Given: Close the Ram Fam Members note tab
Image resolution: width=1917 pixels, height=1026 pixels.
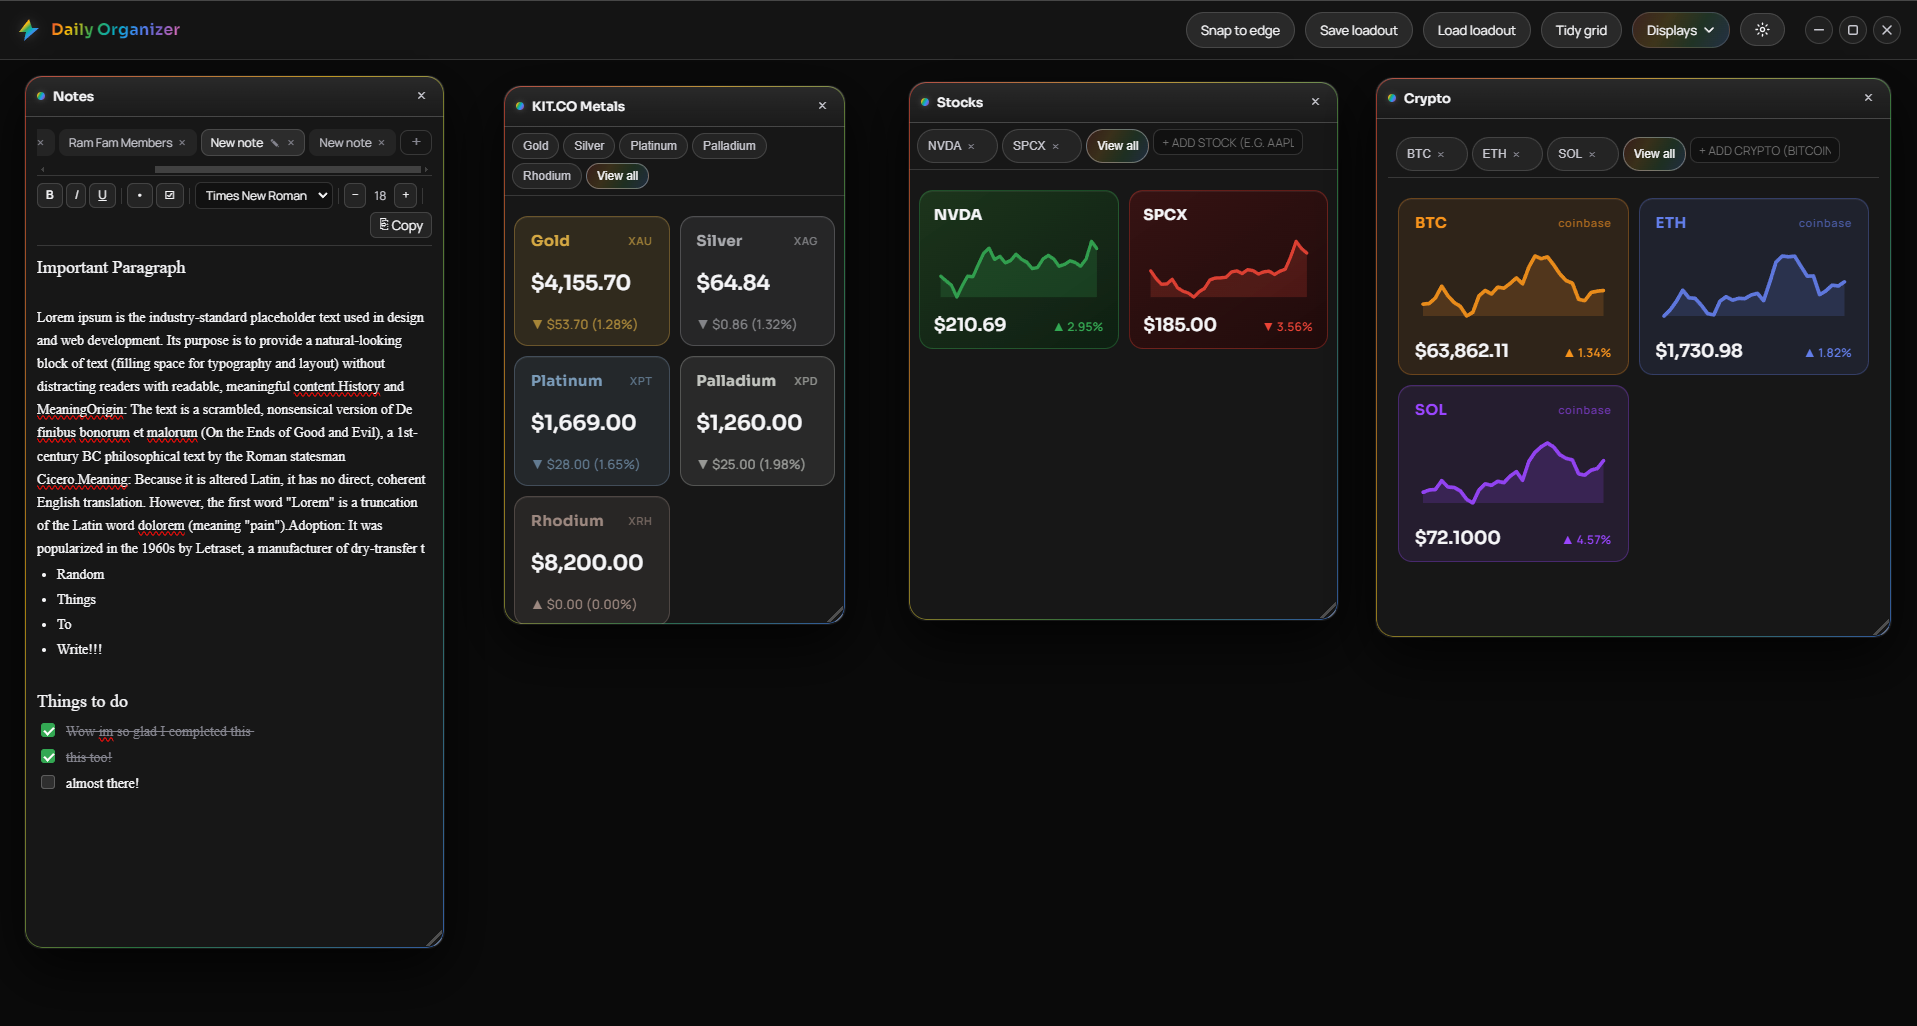Looking at the screenshot, I should pos(182,143).
